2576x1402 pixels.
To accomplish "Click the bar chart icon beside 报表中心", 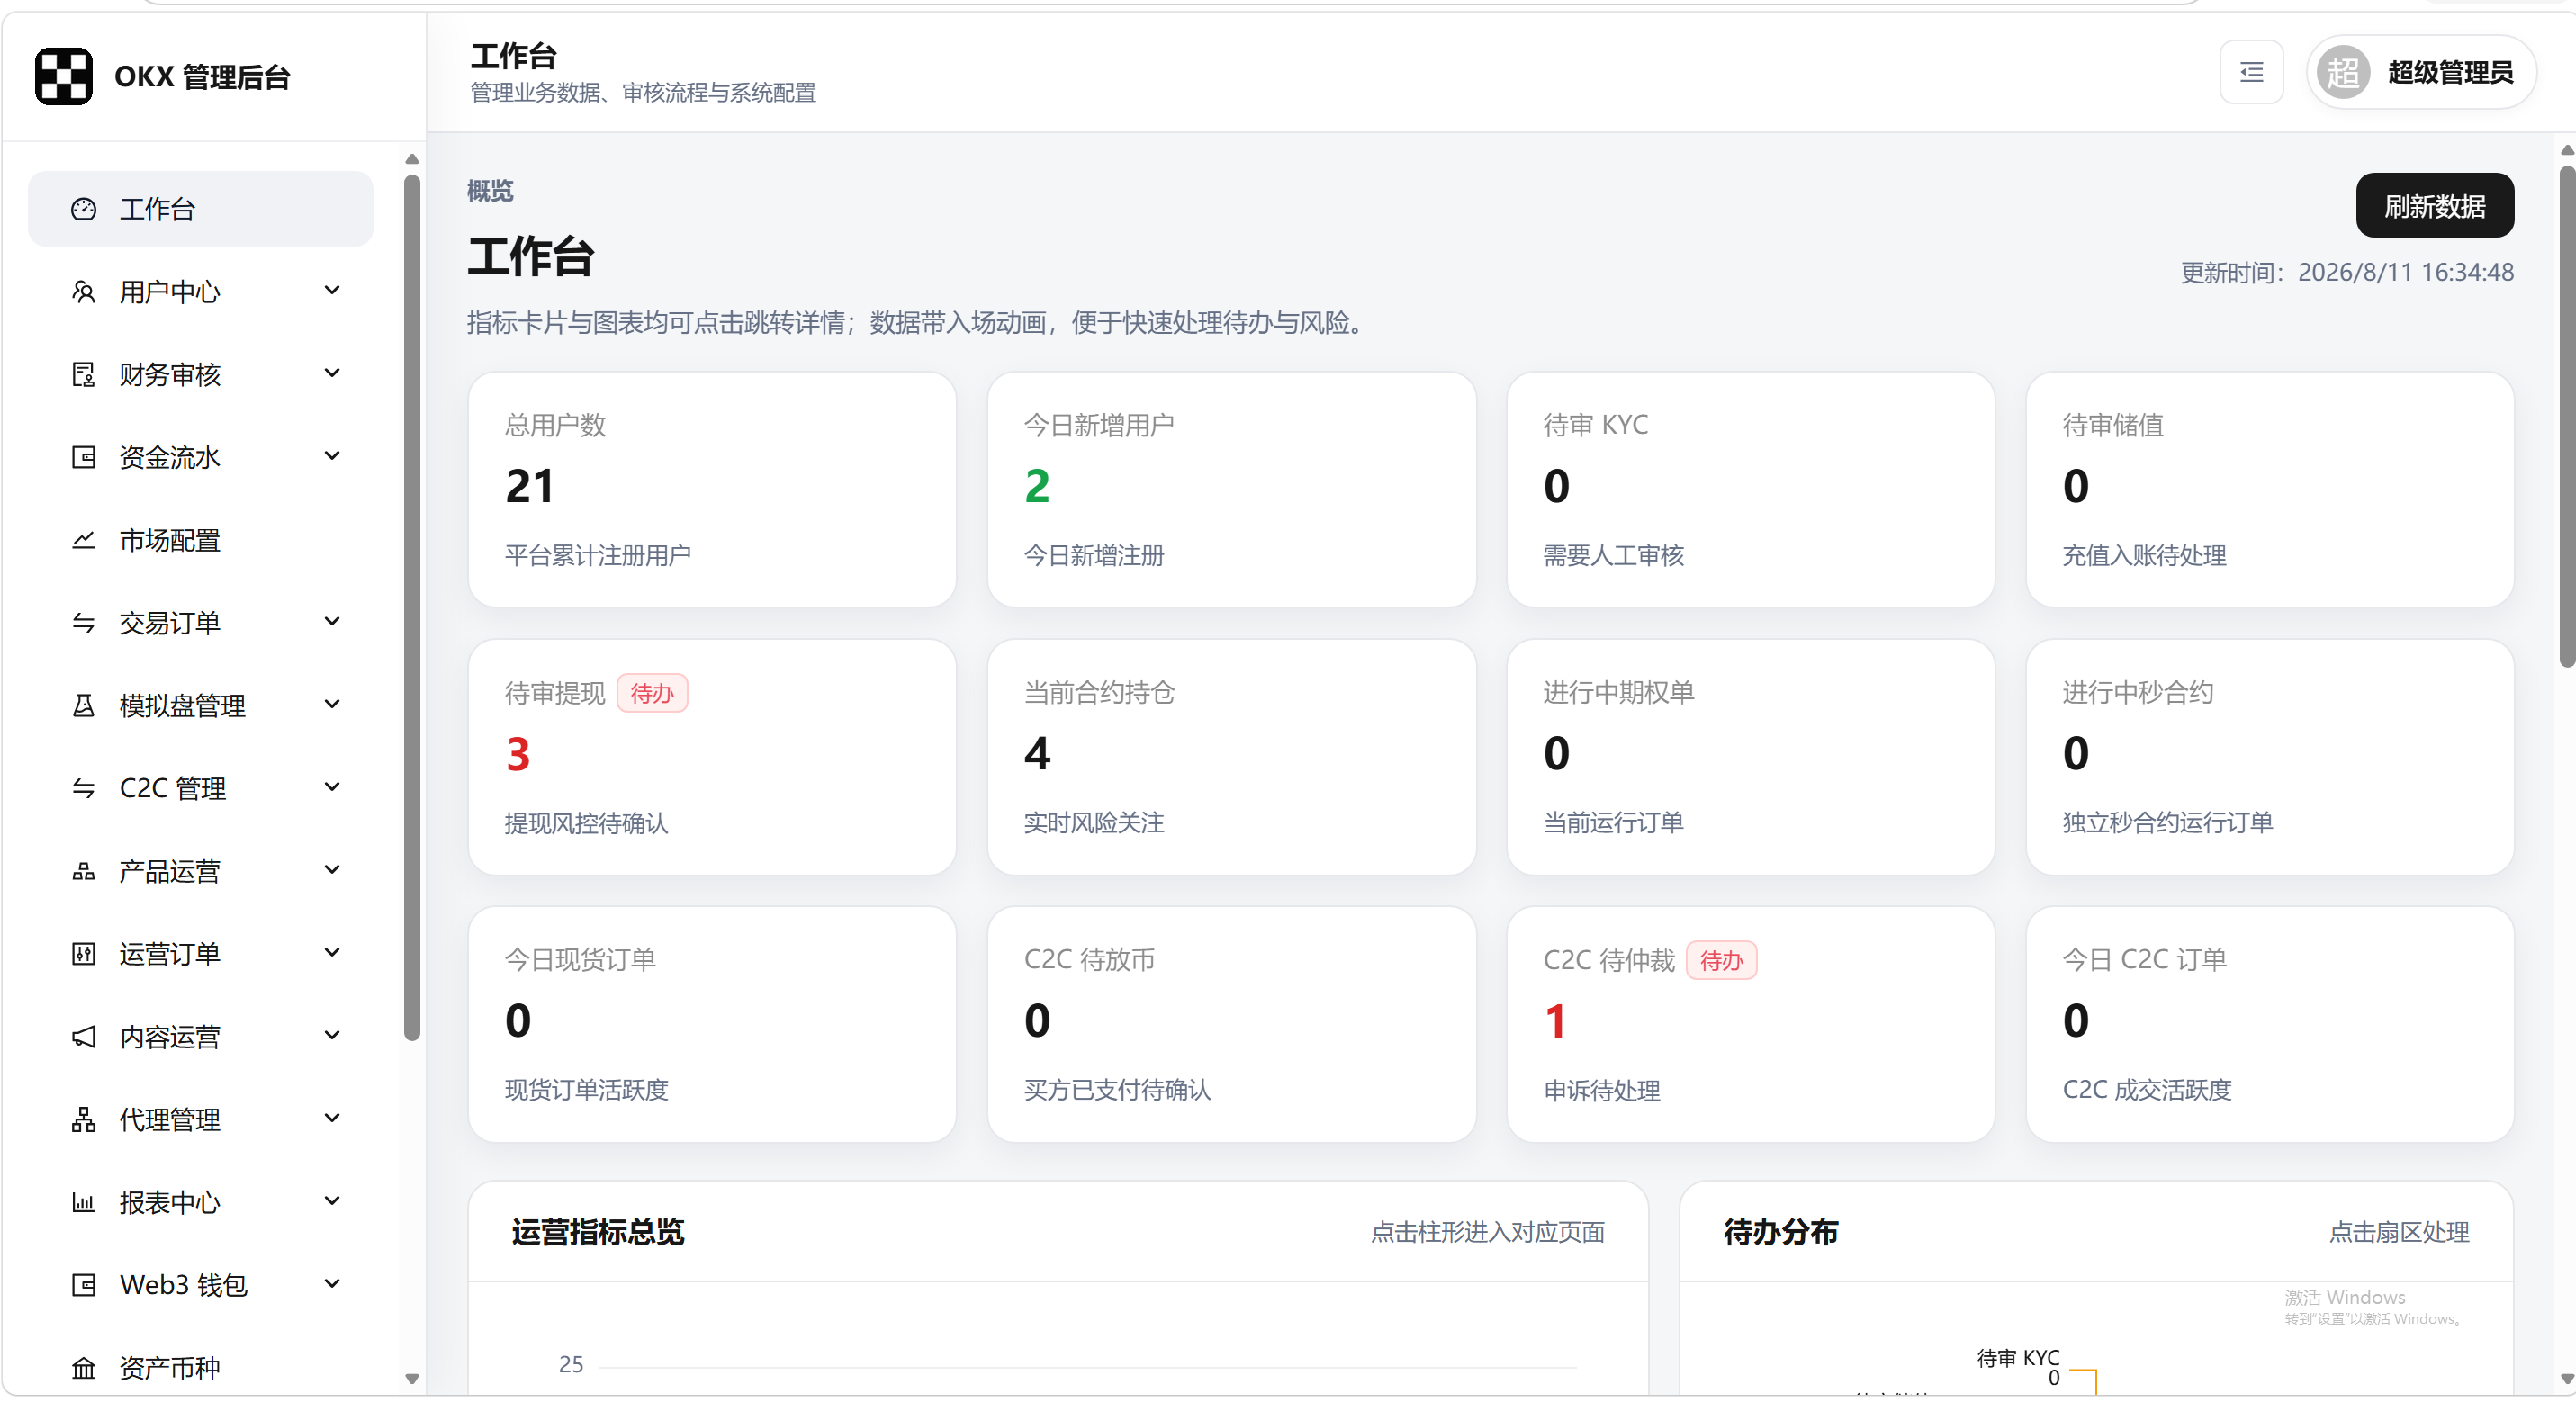I will [x=84, y=1202].
